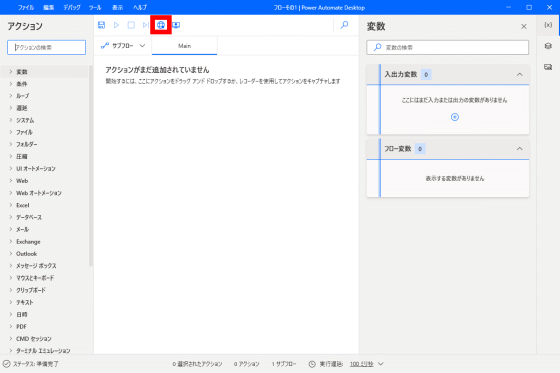
Task: Expand the Exchange action group
Action: (x=11, y=242)
